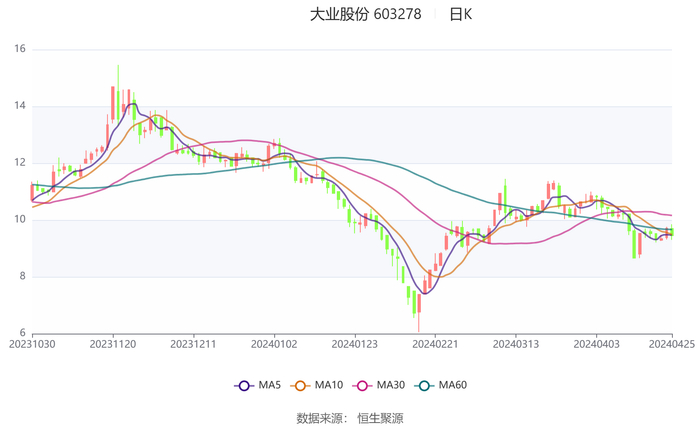Select the 12 price axis label
Viewport: 700px width, 426px height.
pyautogui.click(x=19, y=163)
